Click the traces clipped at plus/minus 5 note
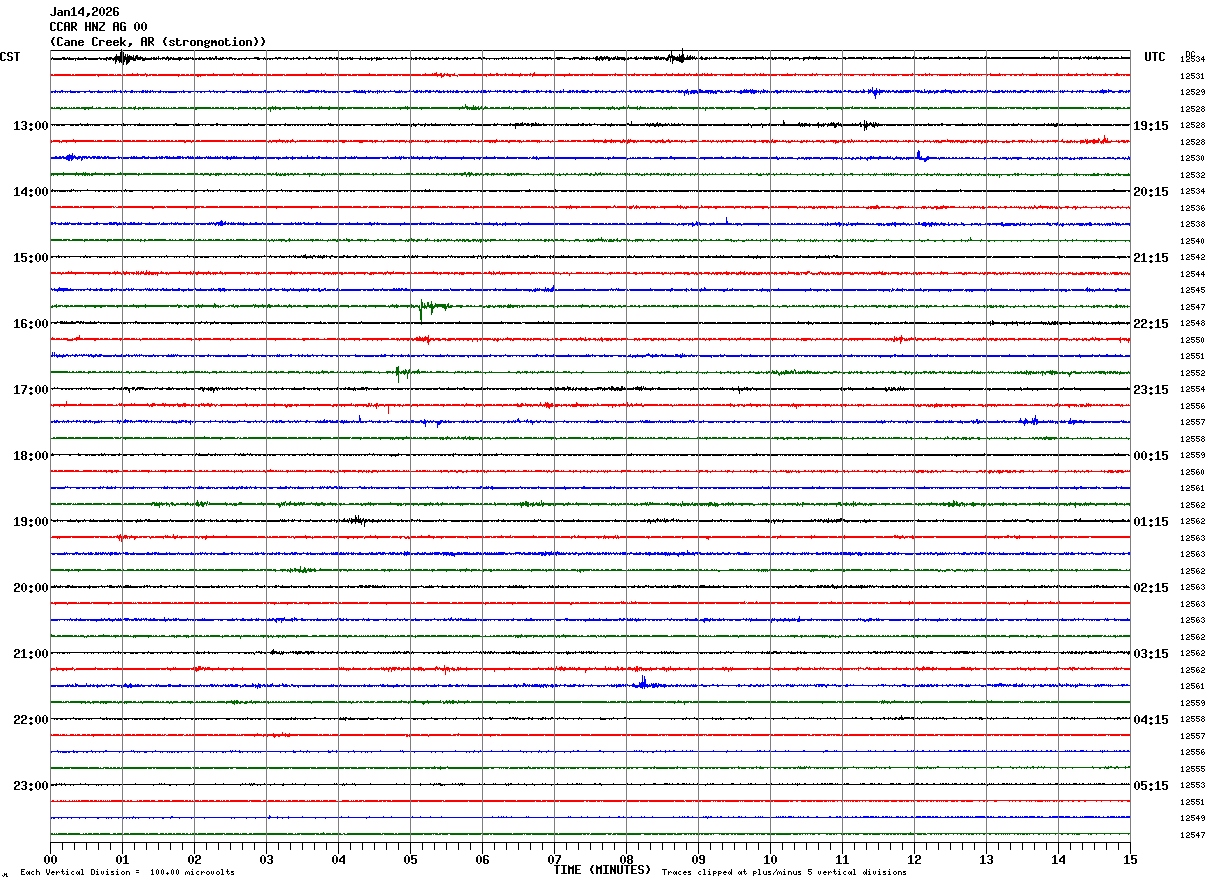 point(784,873)
